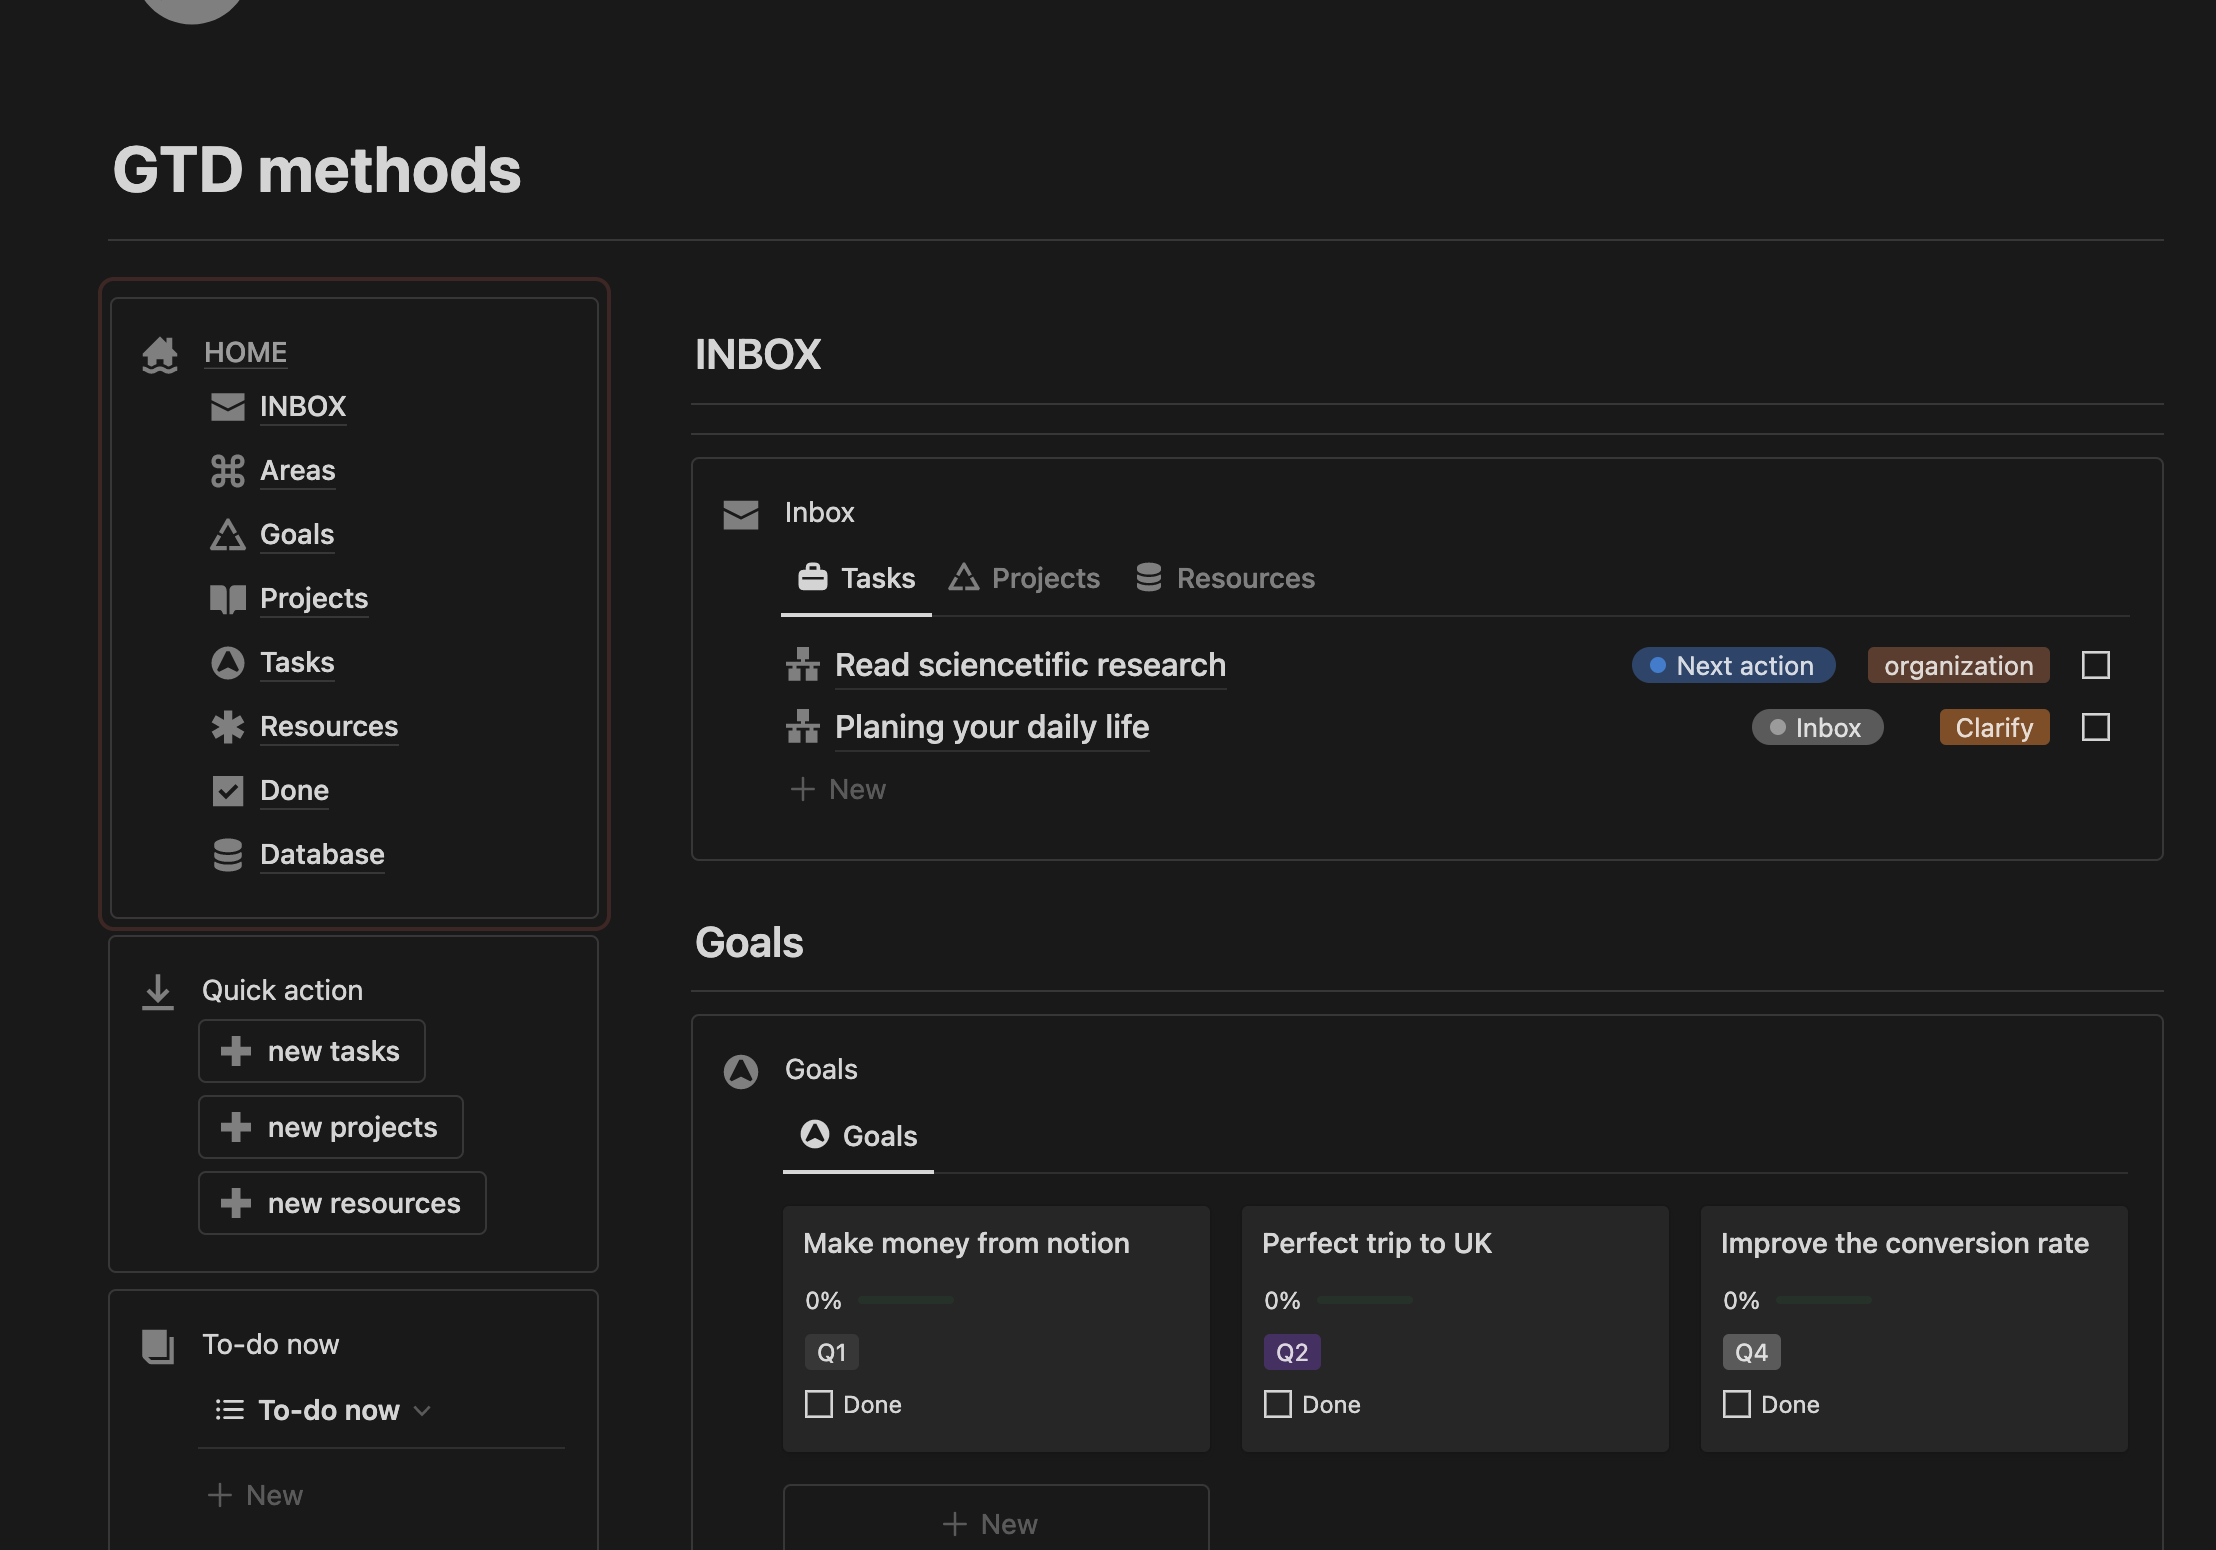Click the Tasks circle-arrow icon in sidebar
The width and height of the screenshot is (2216, 1550).
pyautogui.click(x=228, y=663)
